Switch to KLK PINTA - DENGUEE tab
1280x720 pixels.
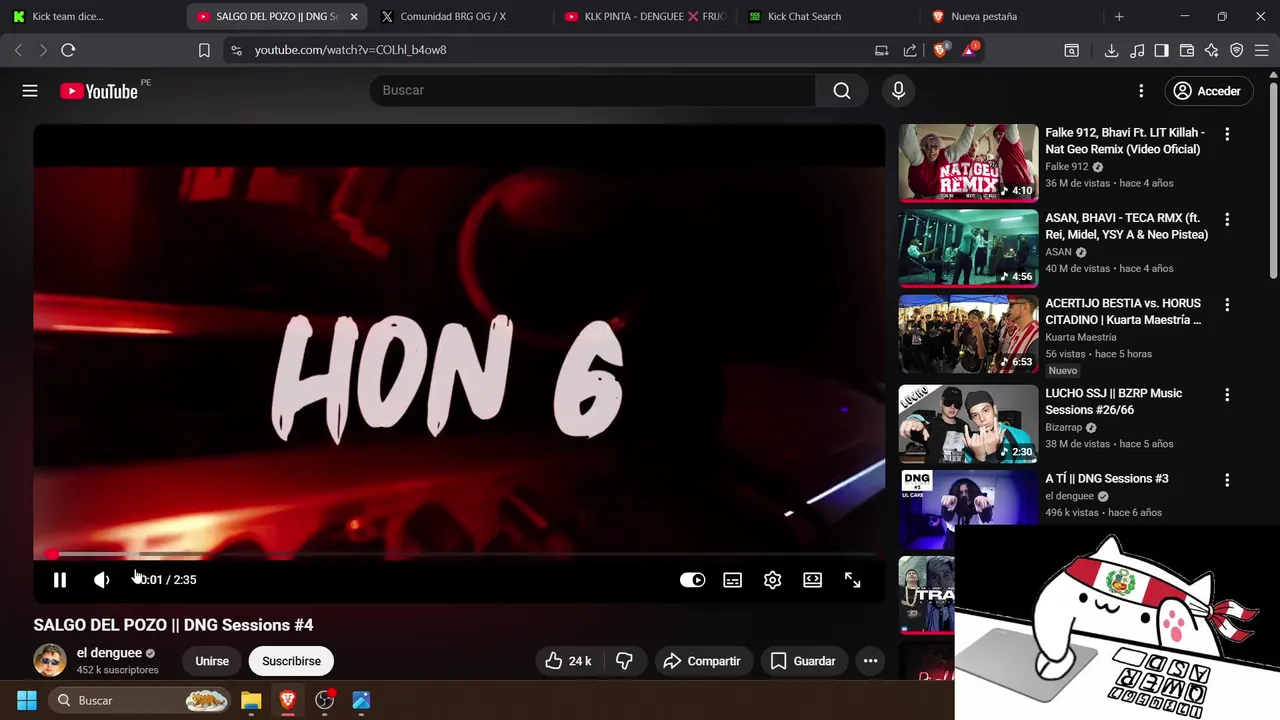(645, 16)
